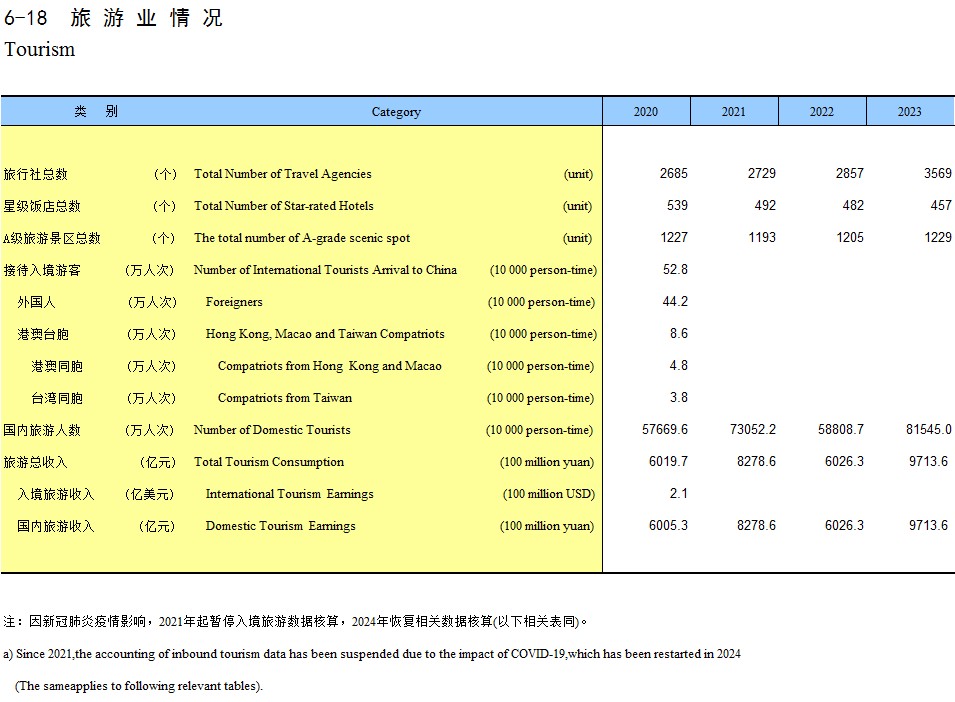
Task: Click the 接待入境游客 row label
Action: pos(42,270)
